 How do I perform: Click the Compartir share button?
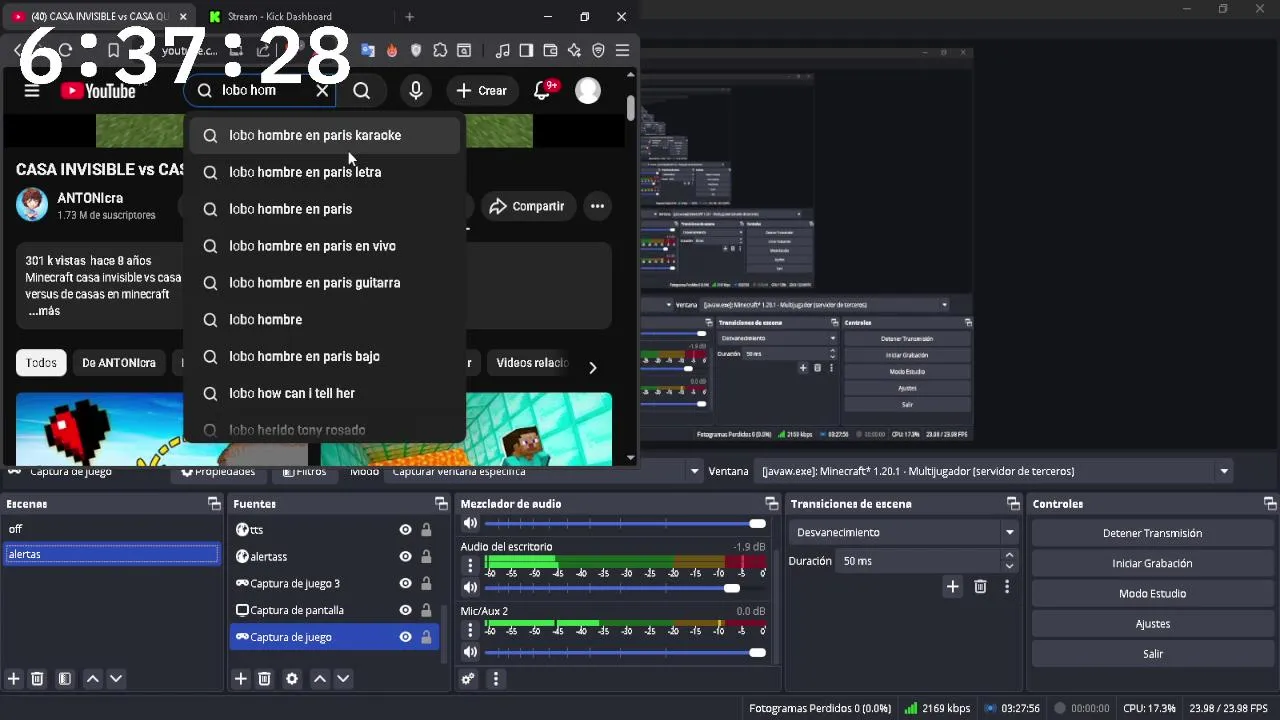point(527,206)
